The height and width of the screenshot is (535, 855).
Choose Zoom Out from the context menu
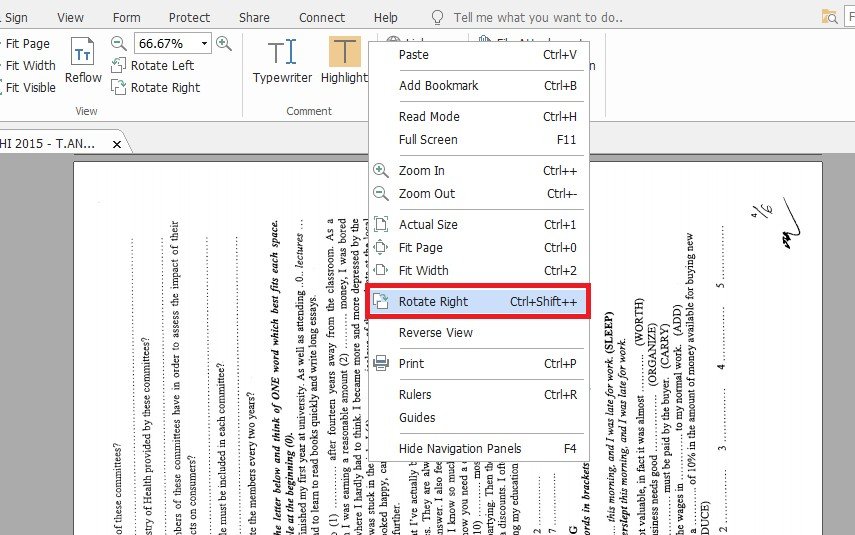click(479, 194)
